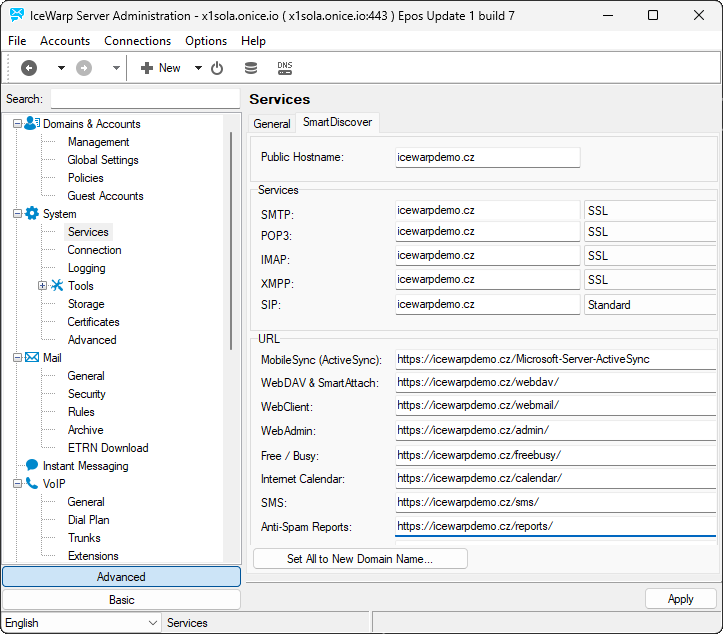Select the SmartDiscover tab
This screenshot has height=634, width=723.
click(x=338, y=122)
